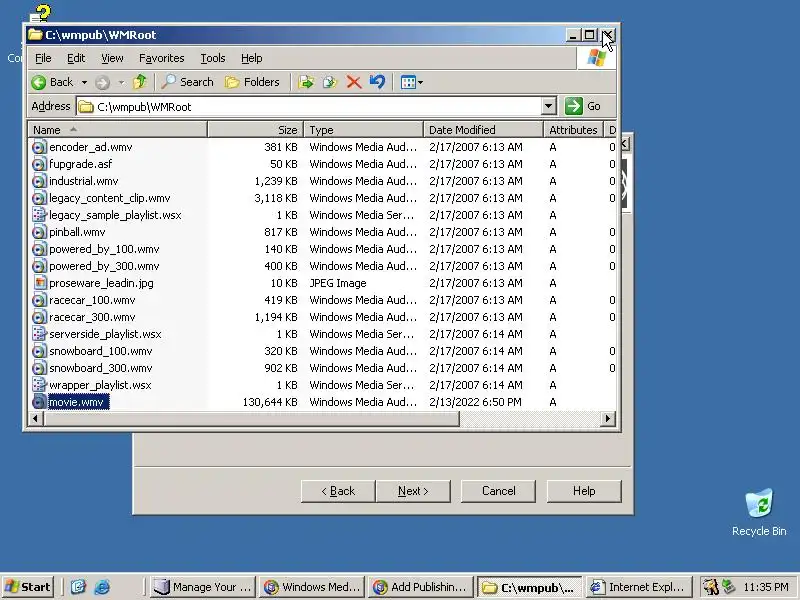This screenshot has height=600, width=800.
Task: Select the pinball.wmv file icon
Action: click(39, 232)
